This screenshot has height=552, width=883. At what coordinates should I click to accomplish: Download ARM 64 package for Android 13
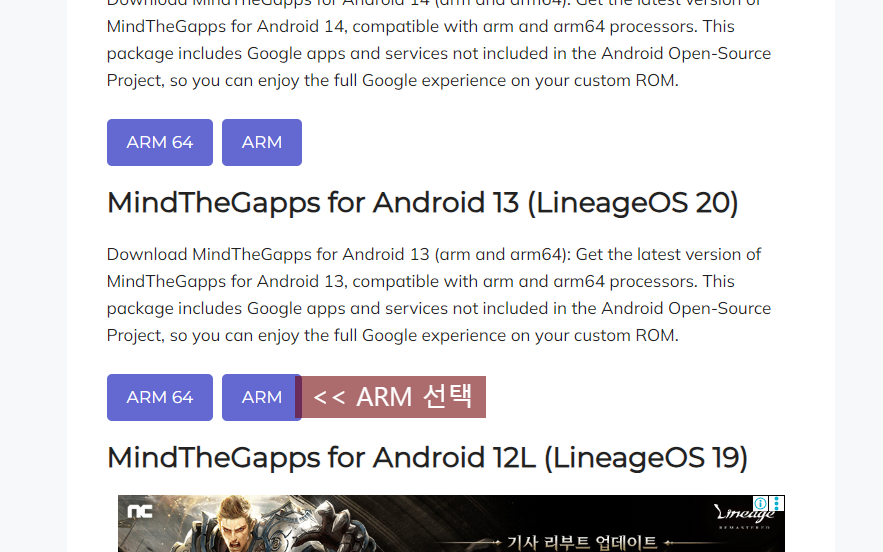[160, 398]
